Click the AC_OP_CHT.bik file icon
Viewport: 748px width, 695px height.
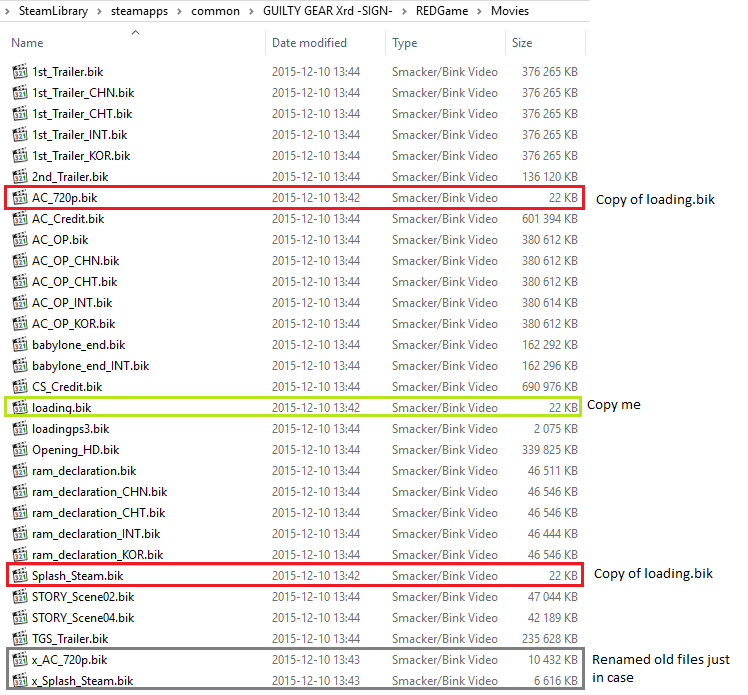20,281
